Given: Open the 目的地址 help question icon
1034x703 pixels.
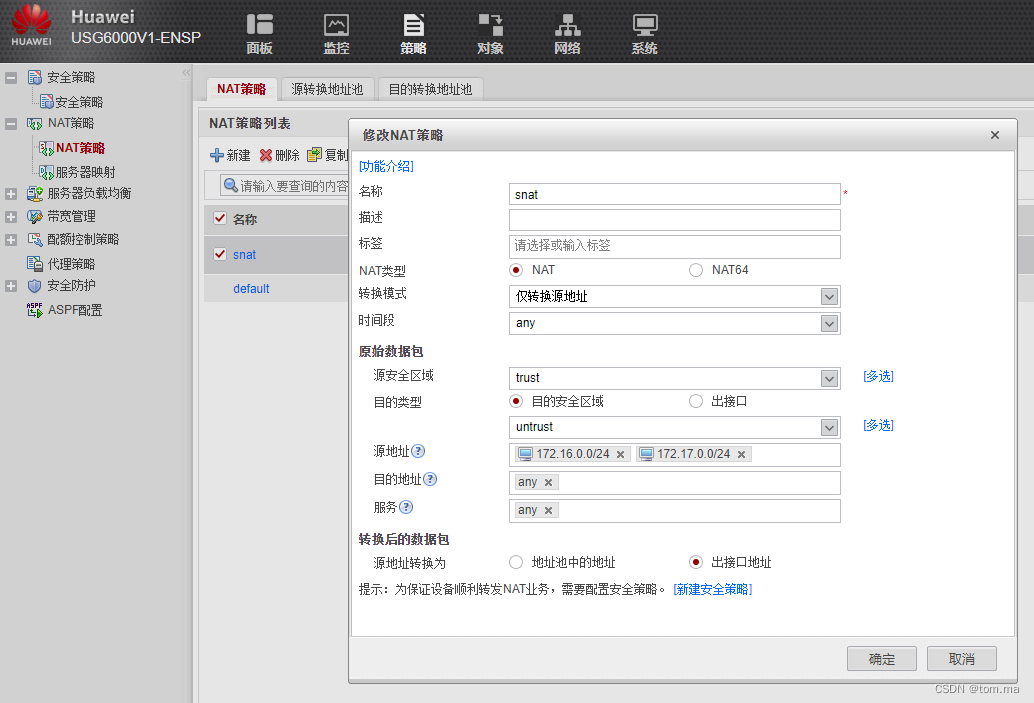Looking at the screenshot, I should point(430,479).
